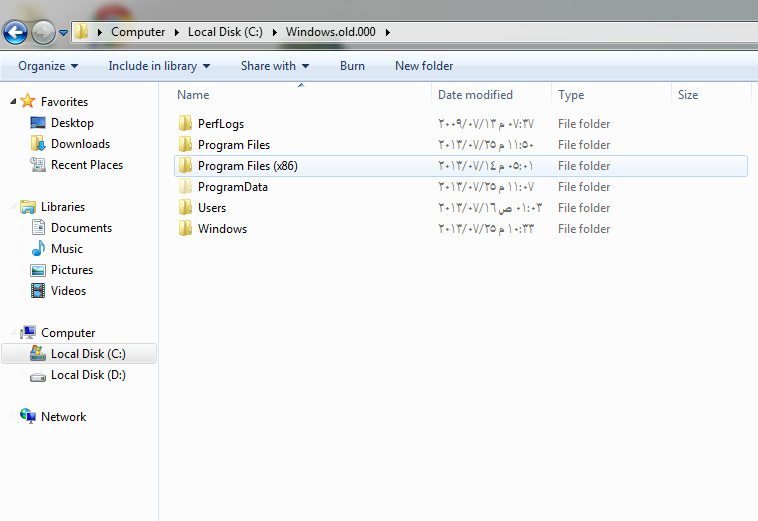Go back with the blue Back arrow
This screenshot has height=521, width=758.
click(15, 32)
